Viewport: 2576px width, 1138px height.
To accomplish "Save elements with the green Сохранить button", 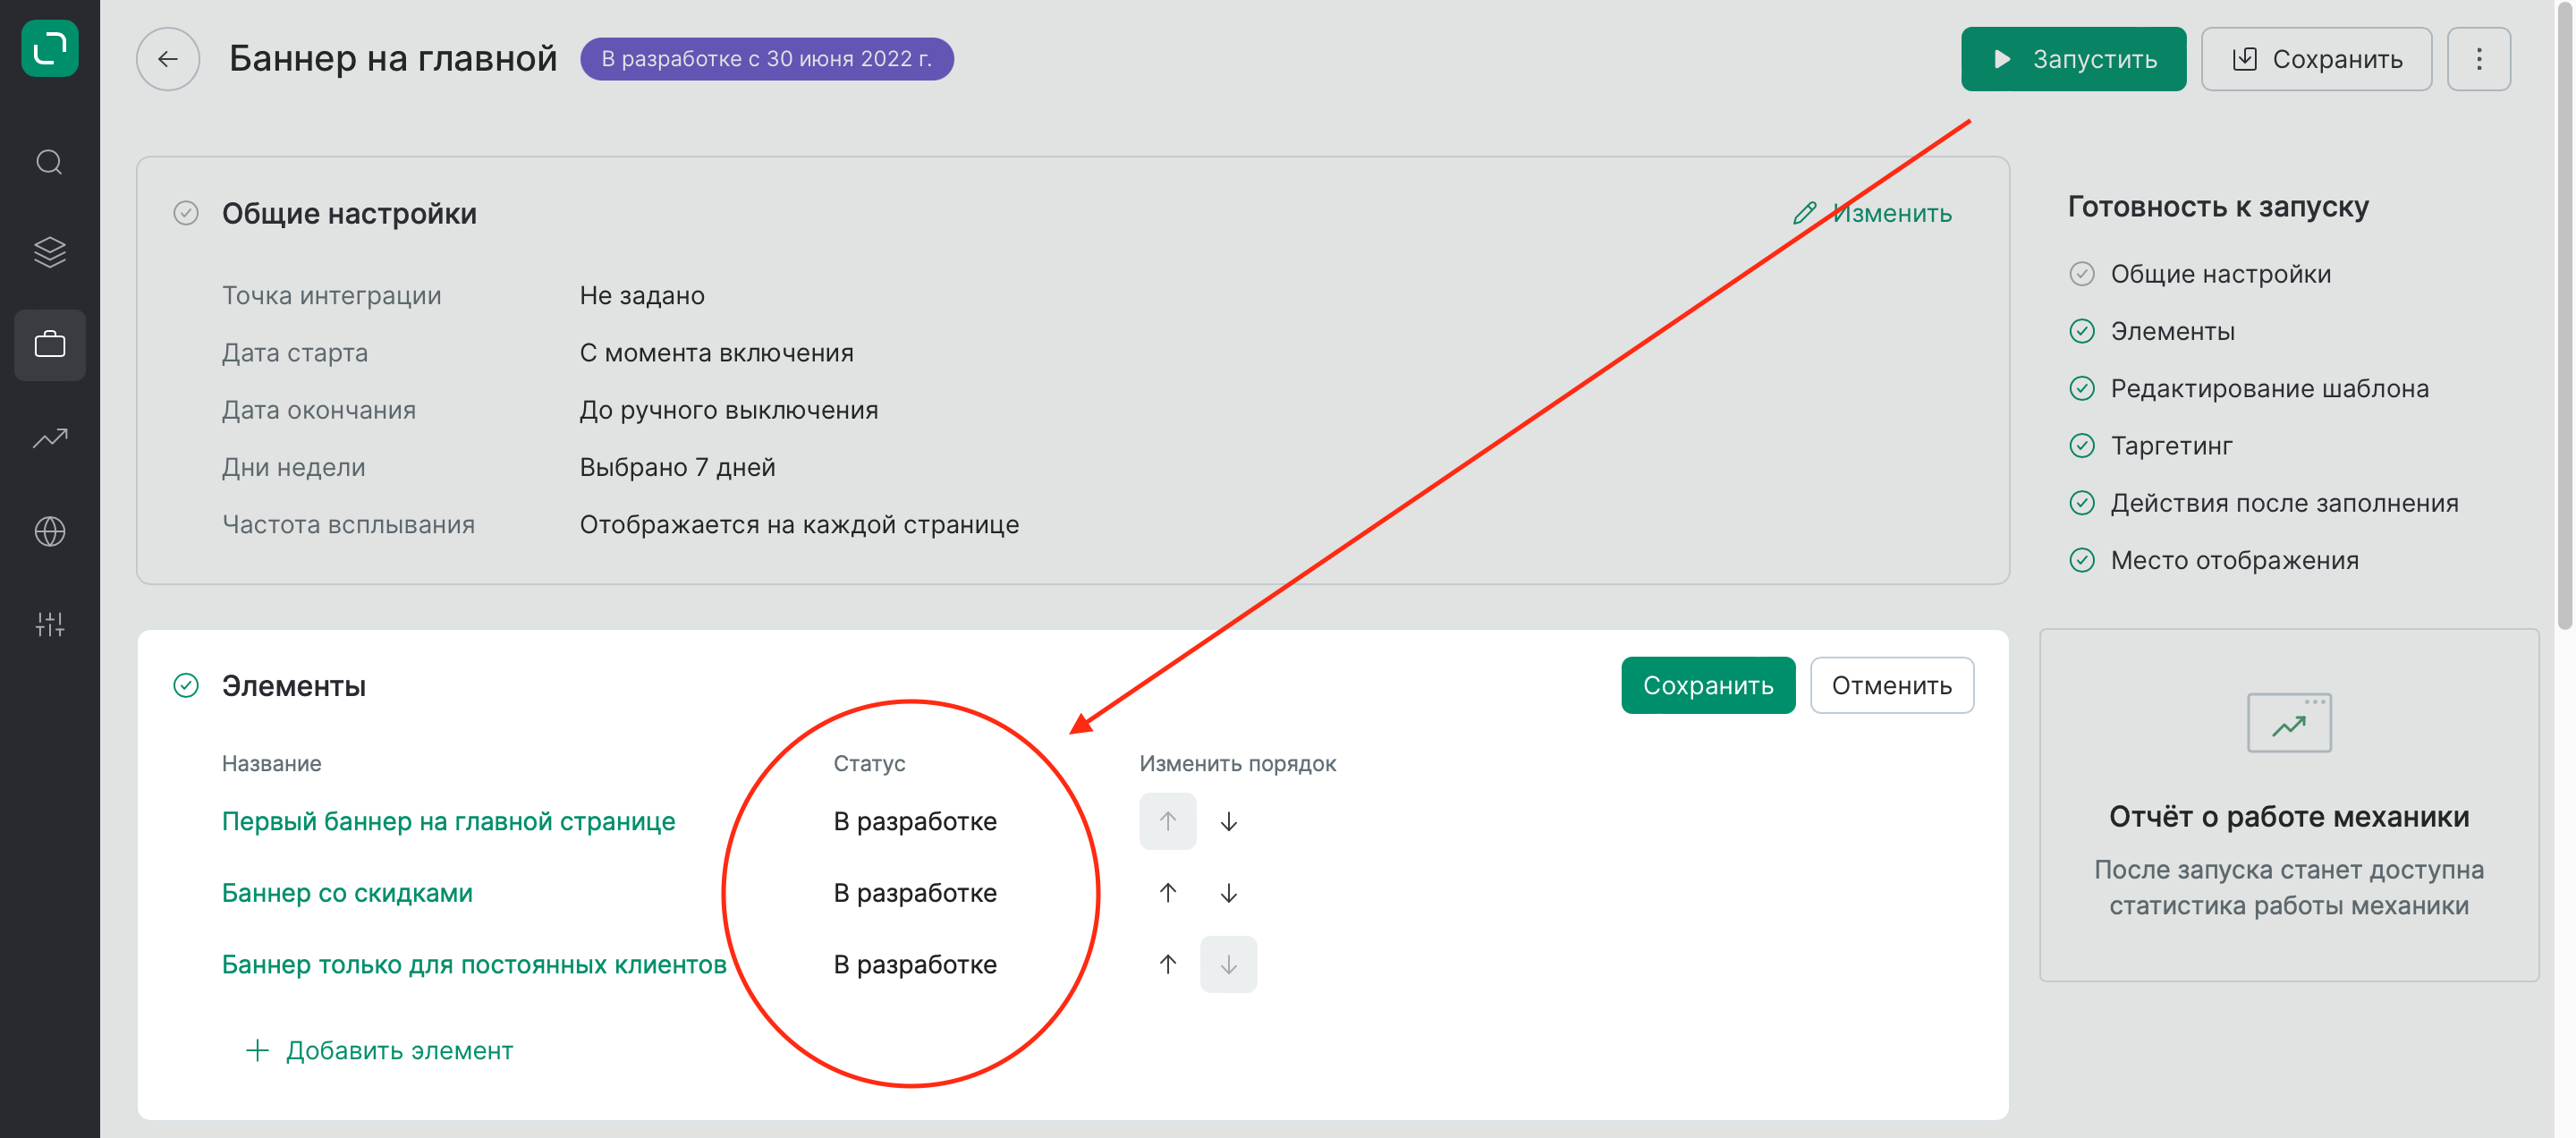I will (x=1708, y=685).
